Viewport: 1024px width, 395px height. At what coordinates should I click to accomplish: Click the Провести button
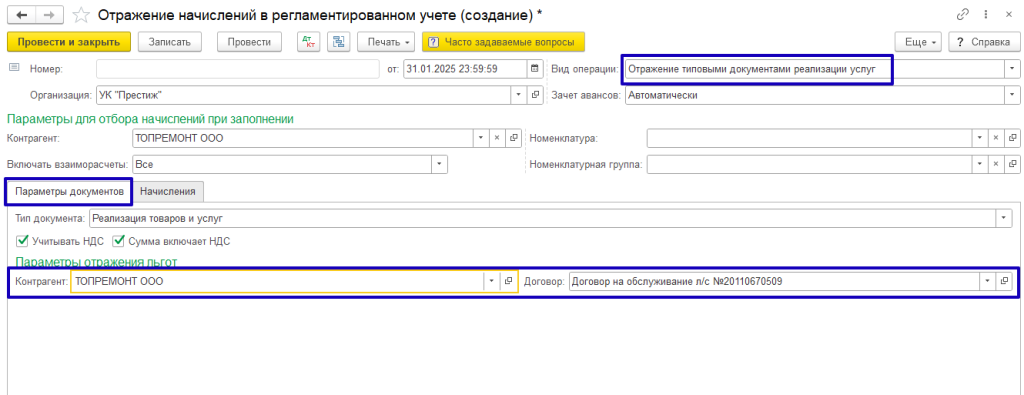249,42
